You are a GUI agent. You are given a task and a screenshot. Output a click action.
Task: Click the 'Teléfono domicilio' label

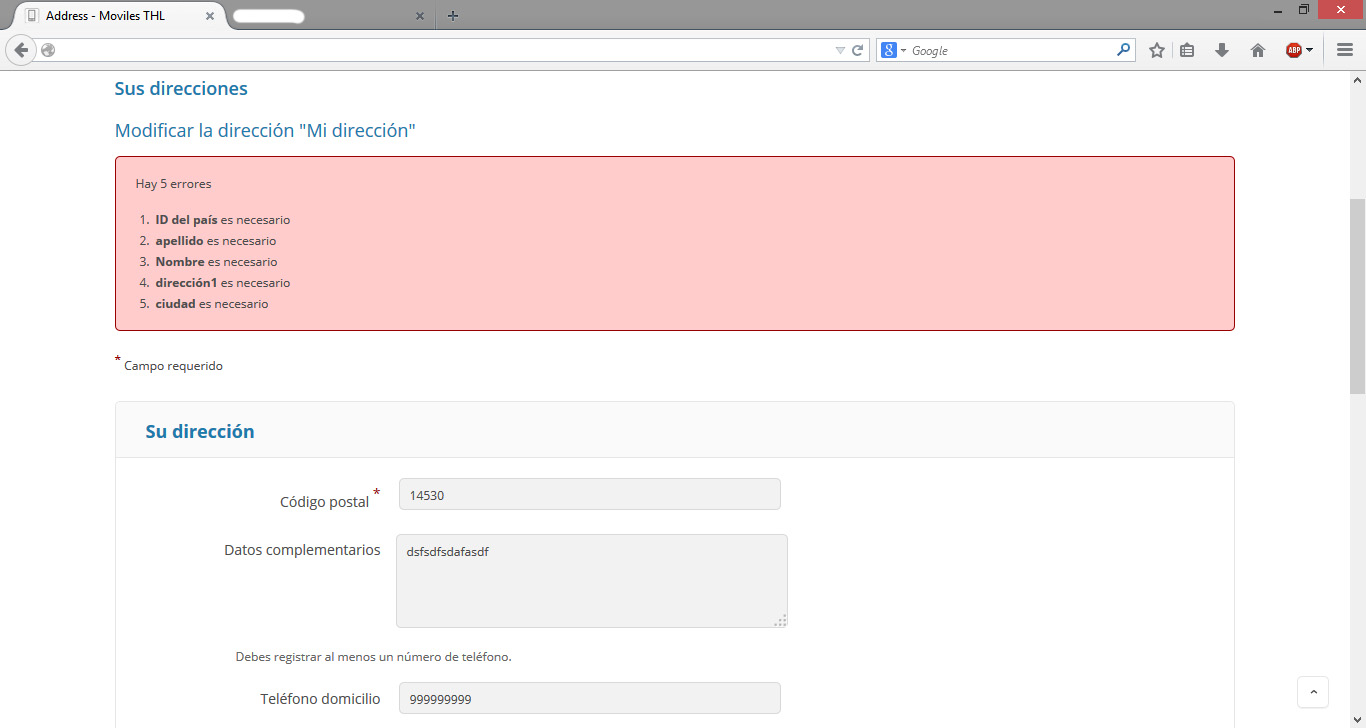320,699
